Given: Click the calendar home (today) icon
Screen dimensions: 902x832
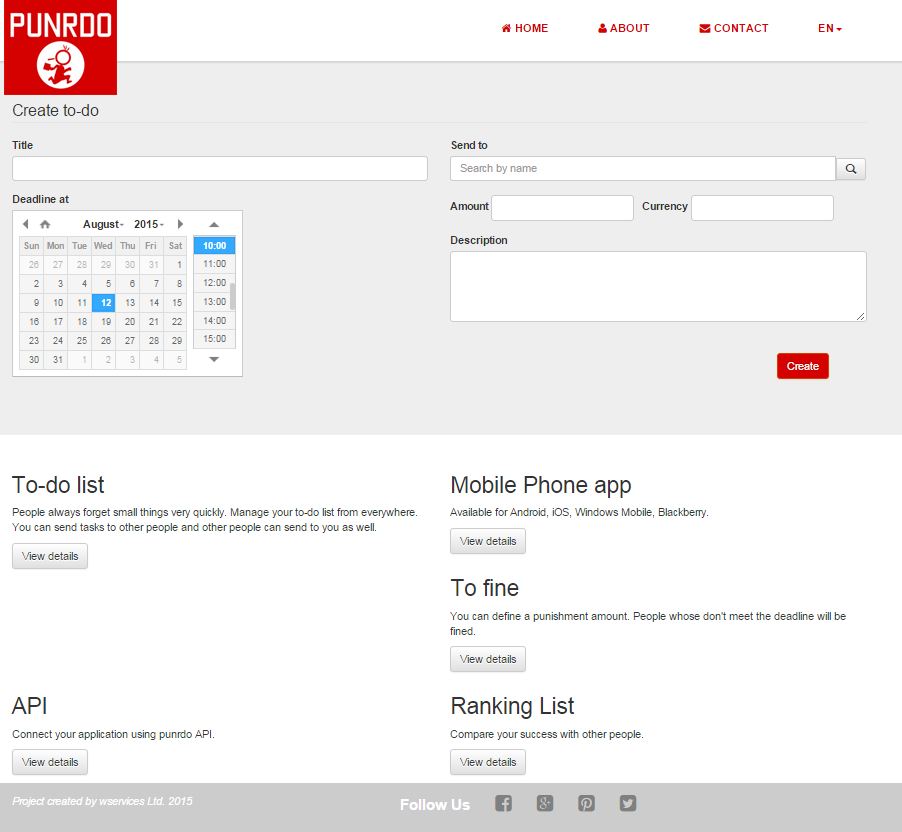Looking at the screenshot, I should point(45,224).
